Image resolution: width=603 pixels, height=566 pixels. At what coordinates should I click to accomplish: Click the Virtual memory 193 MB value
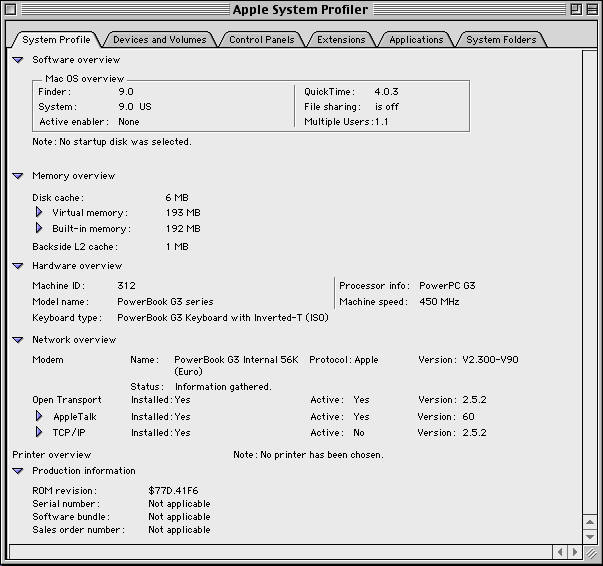click(x=183, y=213)
